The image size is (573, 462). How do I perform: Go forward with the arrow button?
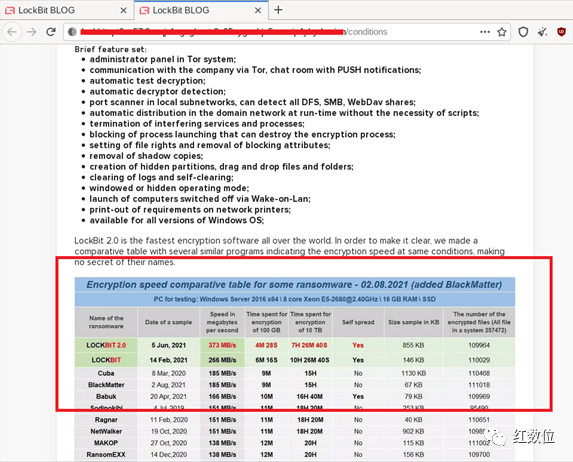32,32
